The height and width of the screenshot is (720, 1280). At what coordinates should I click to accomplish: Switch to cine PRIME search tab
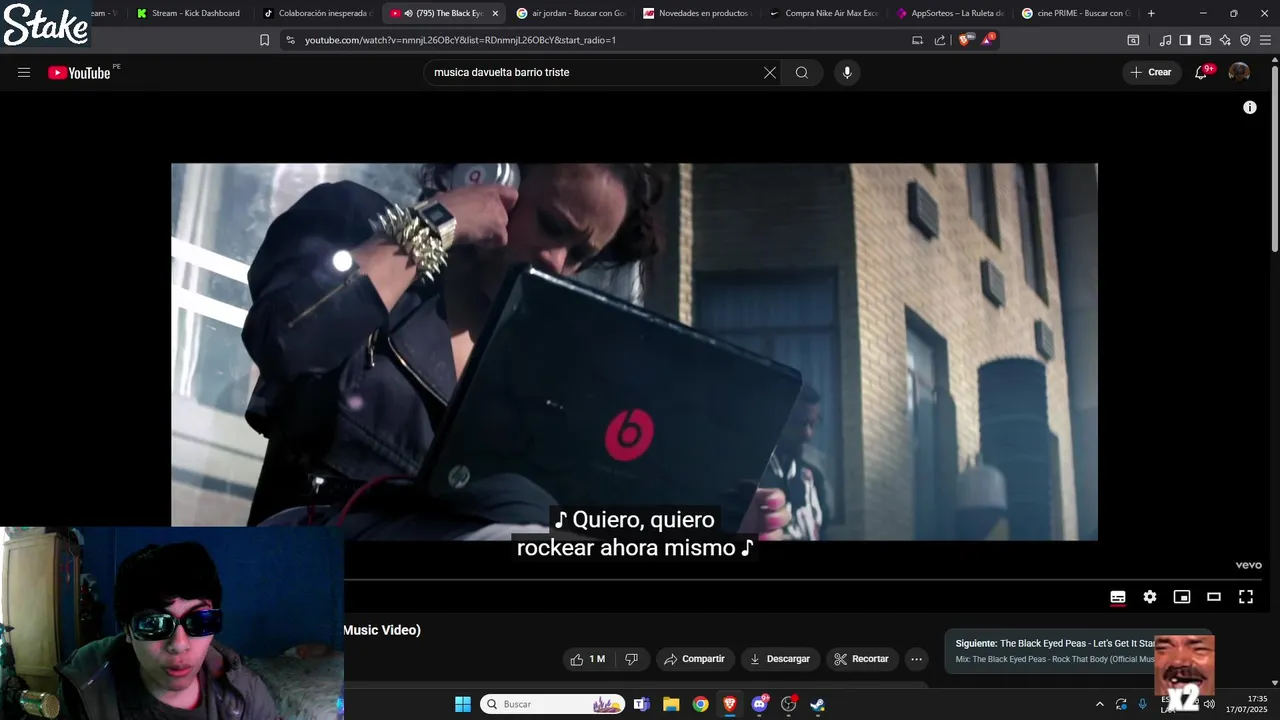[x=1076, y=13]
